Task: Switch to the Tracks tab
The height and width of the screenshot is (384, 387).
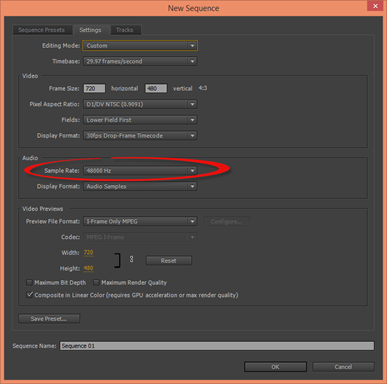Action: (x=125, y=30)
